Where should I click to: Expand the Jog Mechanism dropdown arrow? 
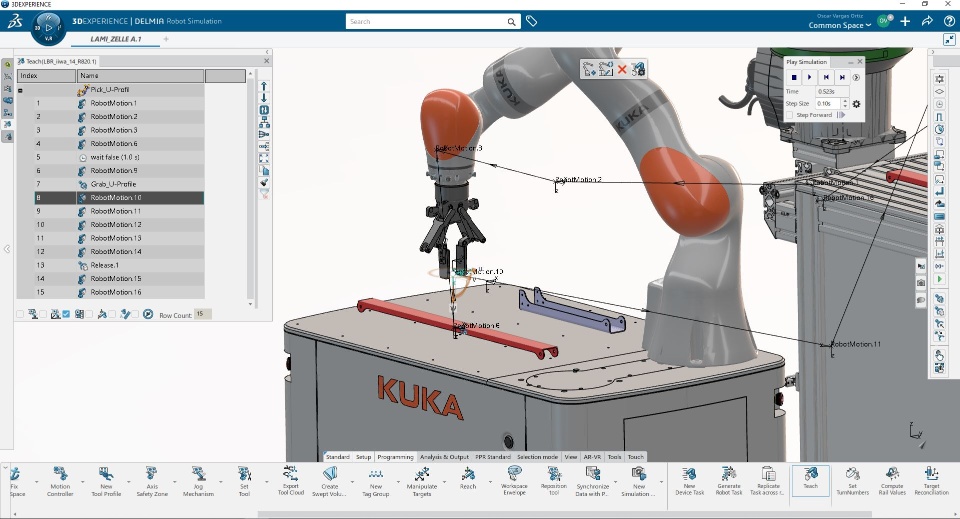(x=221, y=482)
